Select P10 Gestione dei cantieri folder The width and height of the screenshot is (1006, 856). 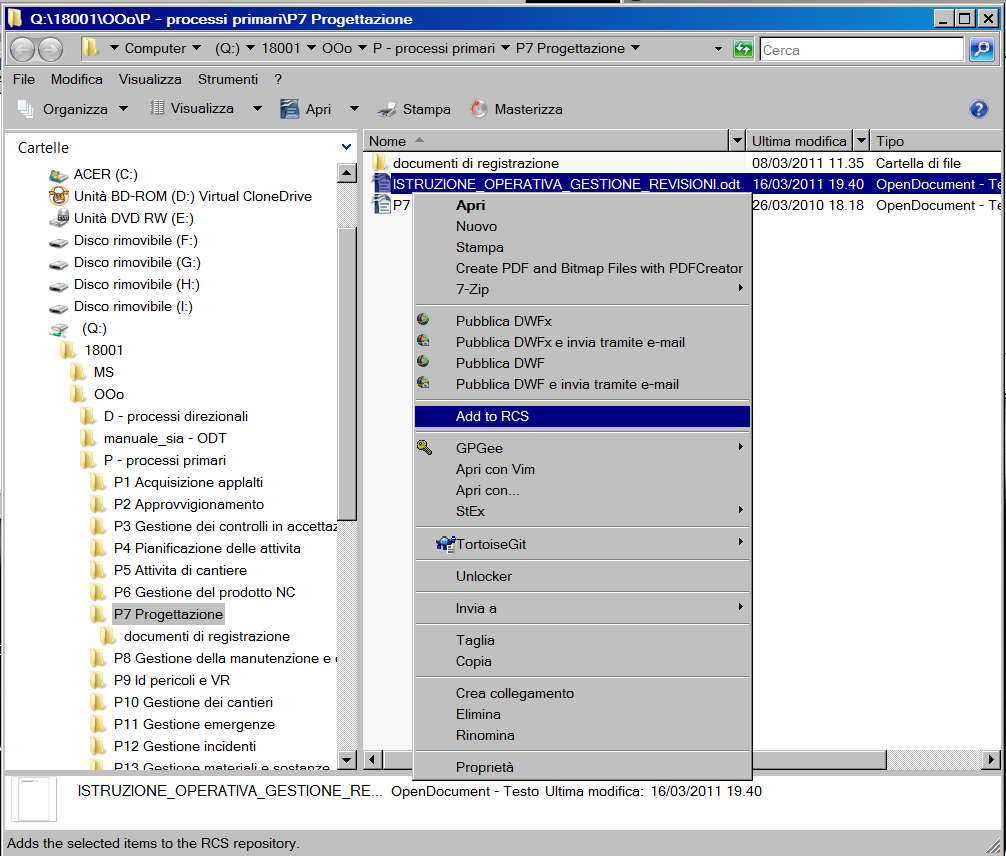[x=193, y=702]
